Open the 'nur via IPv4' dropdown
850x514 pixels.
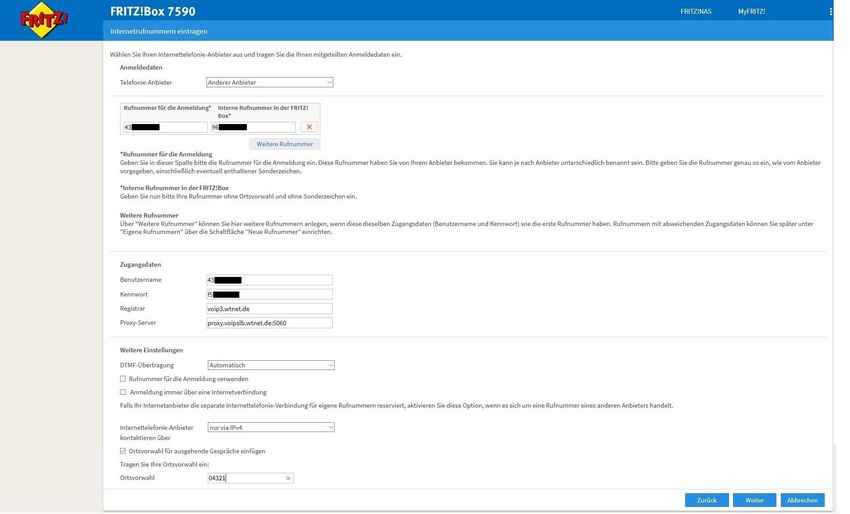271,428
